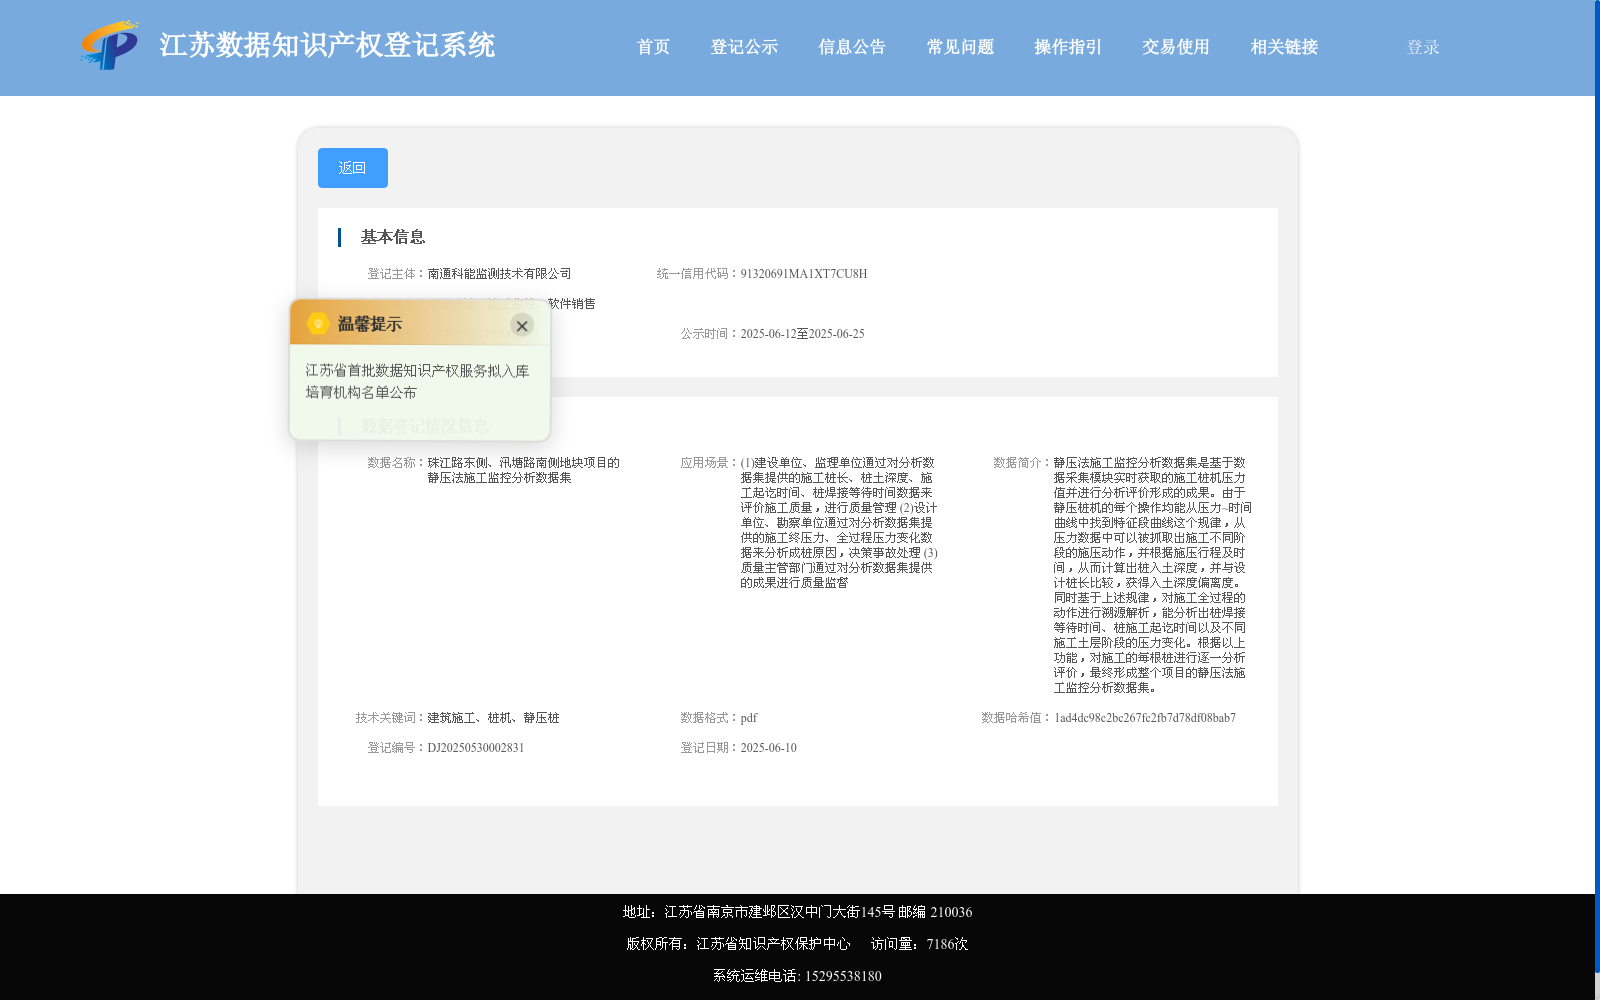1600x1000 pixels.
Task: Click the data format value pdf
Action: click(749, 718)
